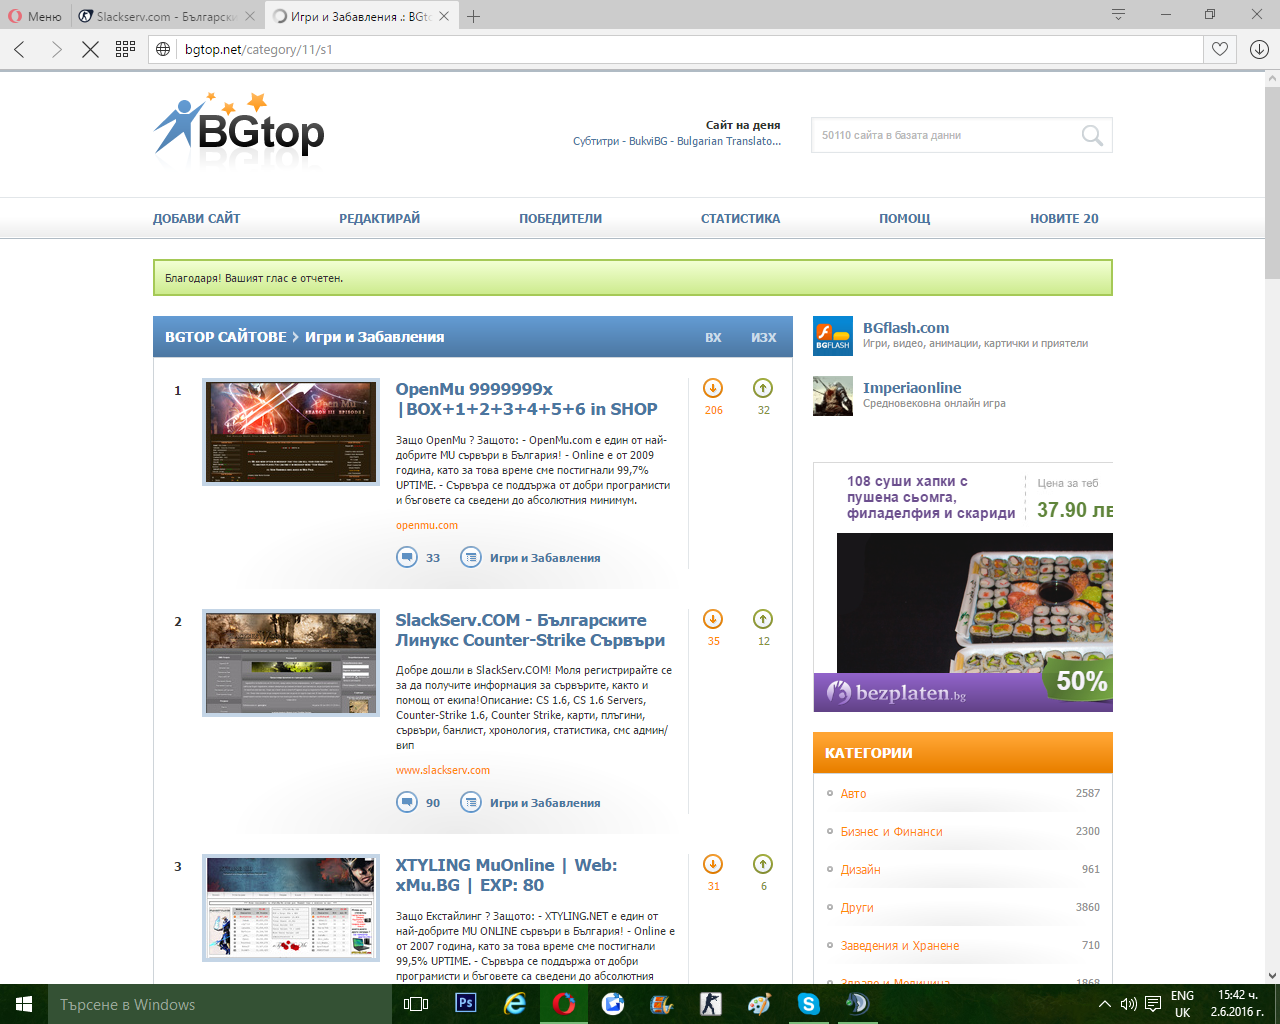Open the SlackServ.COM site thumbnail
The image size is (1280, 1024).
pos(291,663)
